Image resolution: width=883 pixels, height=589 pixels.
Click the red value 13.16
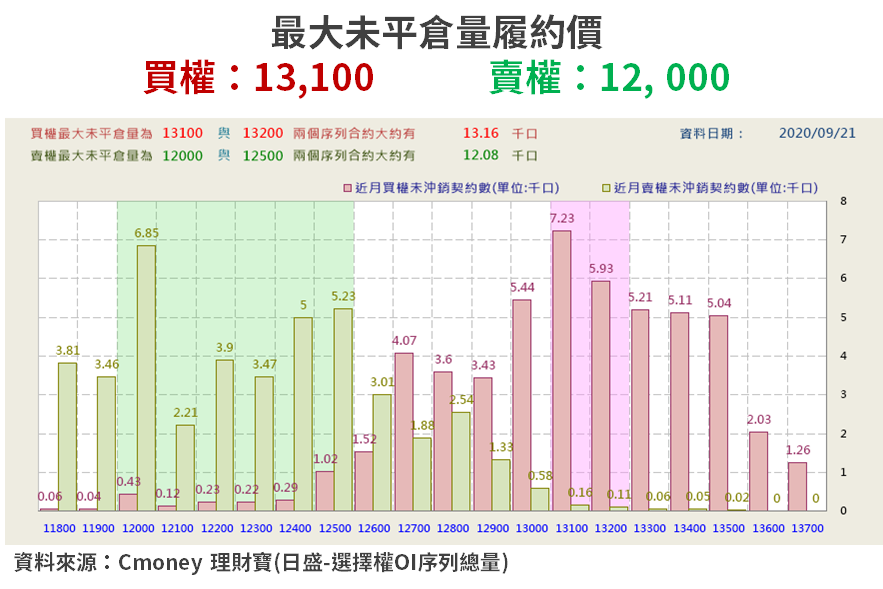pos(480,133)
